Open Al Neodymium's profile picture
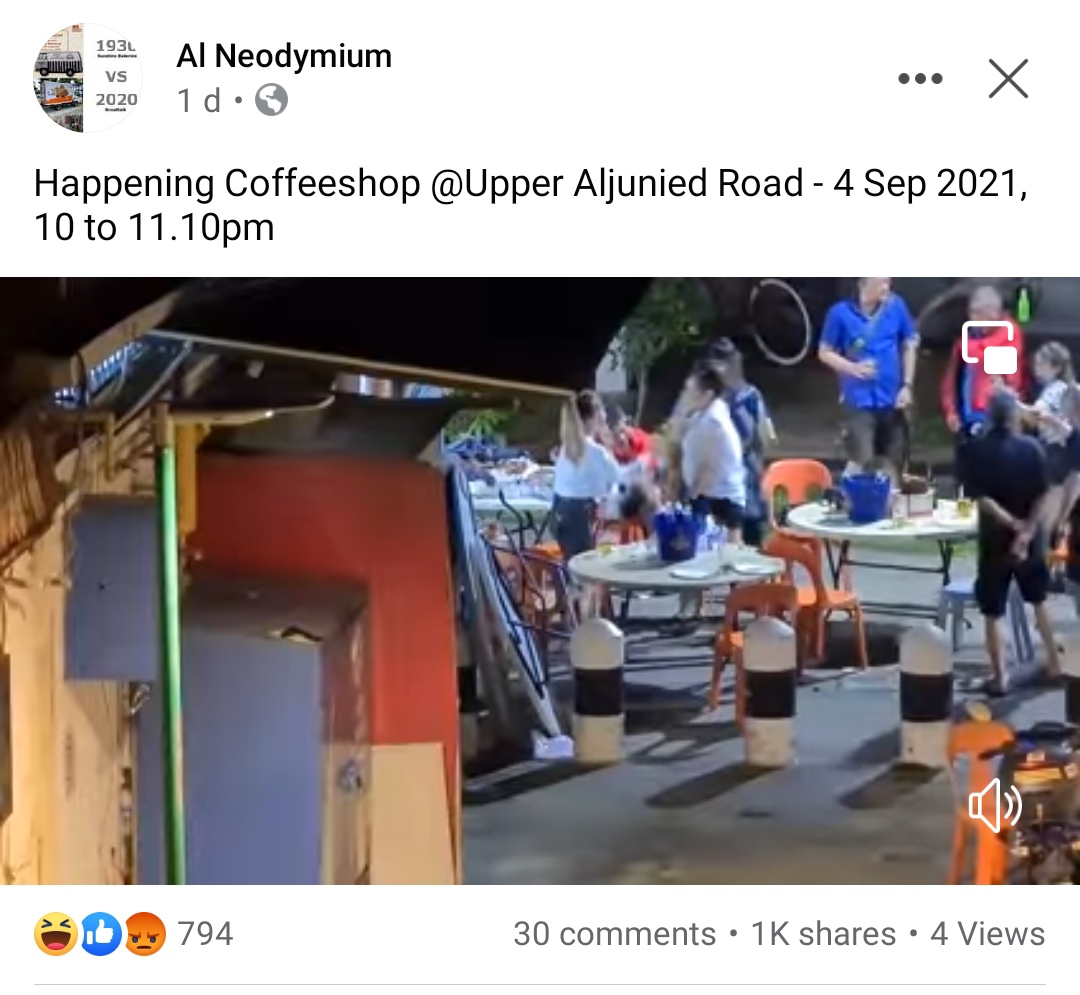The height and width of the screenshot is (995, 1080). [87, 78]
